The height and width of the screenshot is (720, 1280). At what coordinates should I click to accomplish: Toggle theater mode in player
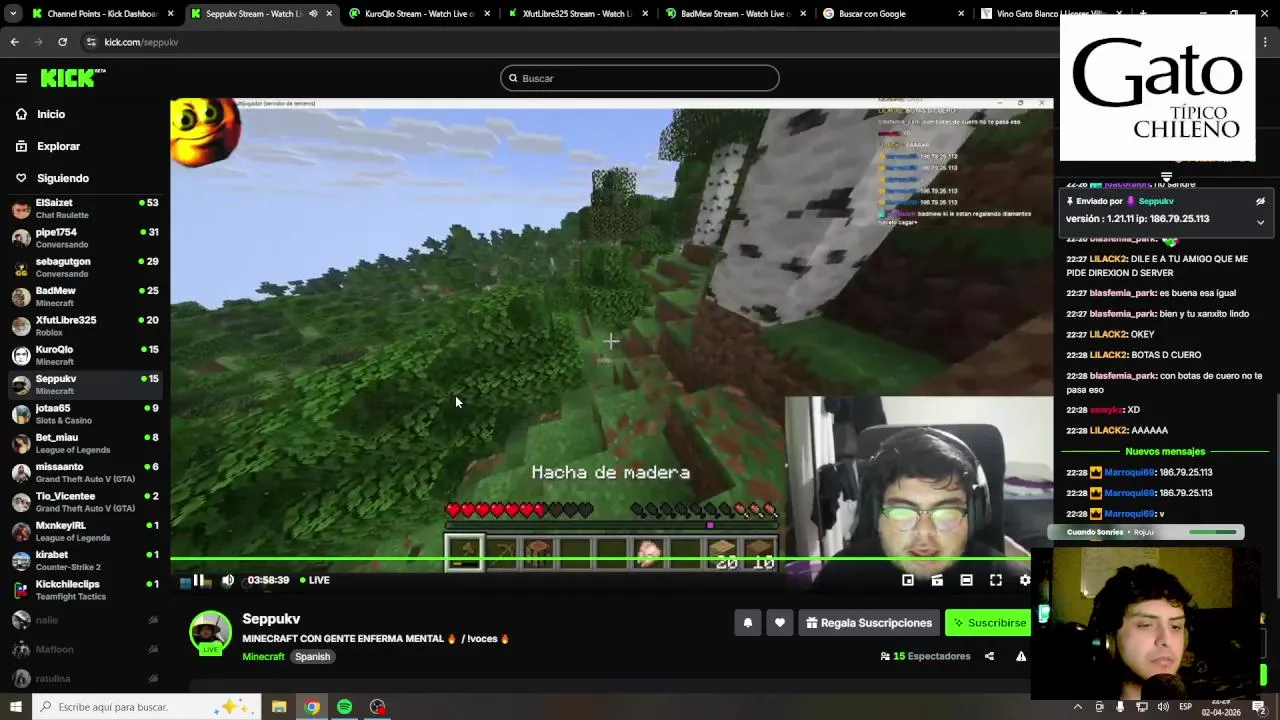point(966,580)
